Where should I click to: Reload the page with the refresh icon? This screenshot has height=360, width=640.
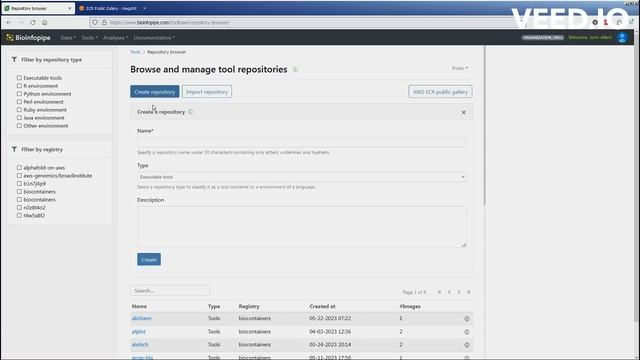pos(33,22)
